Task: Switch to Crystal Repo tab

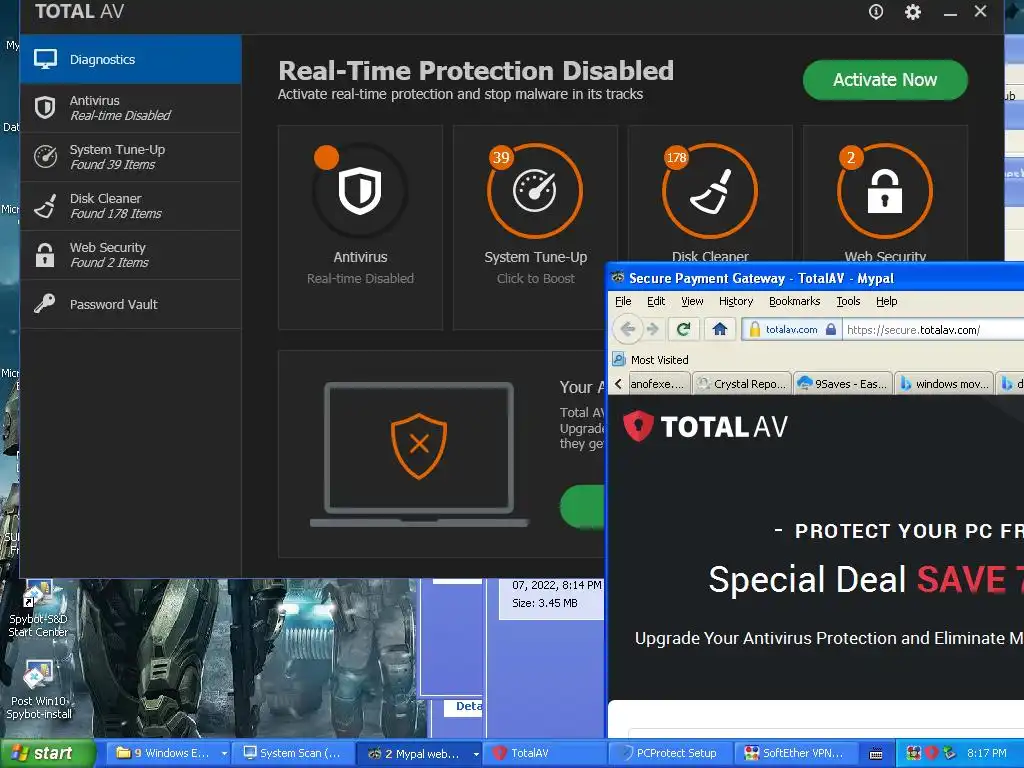Action: point(742,384)
